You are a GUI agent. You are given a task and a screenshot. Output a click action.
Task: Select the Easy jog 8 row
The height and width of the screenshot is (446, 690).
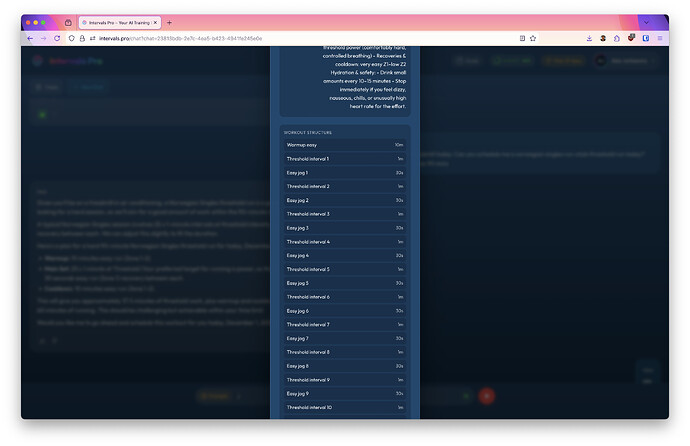345,366
